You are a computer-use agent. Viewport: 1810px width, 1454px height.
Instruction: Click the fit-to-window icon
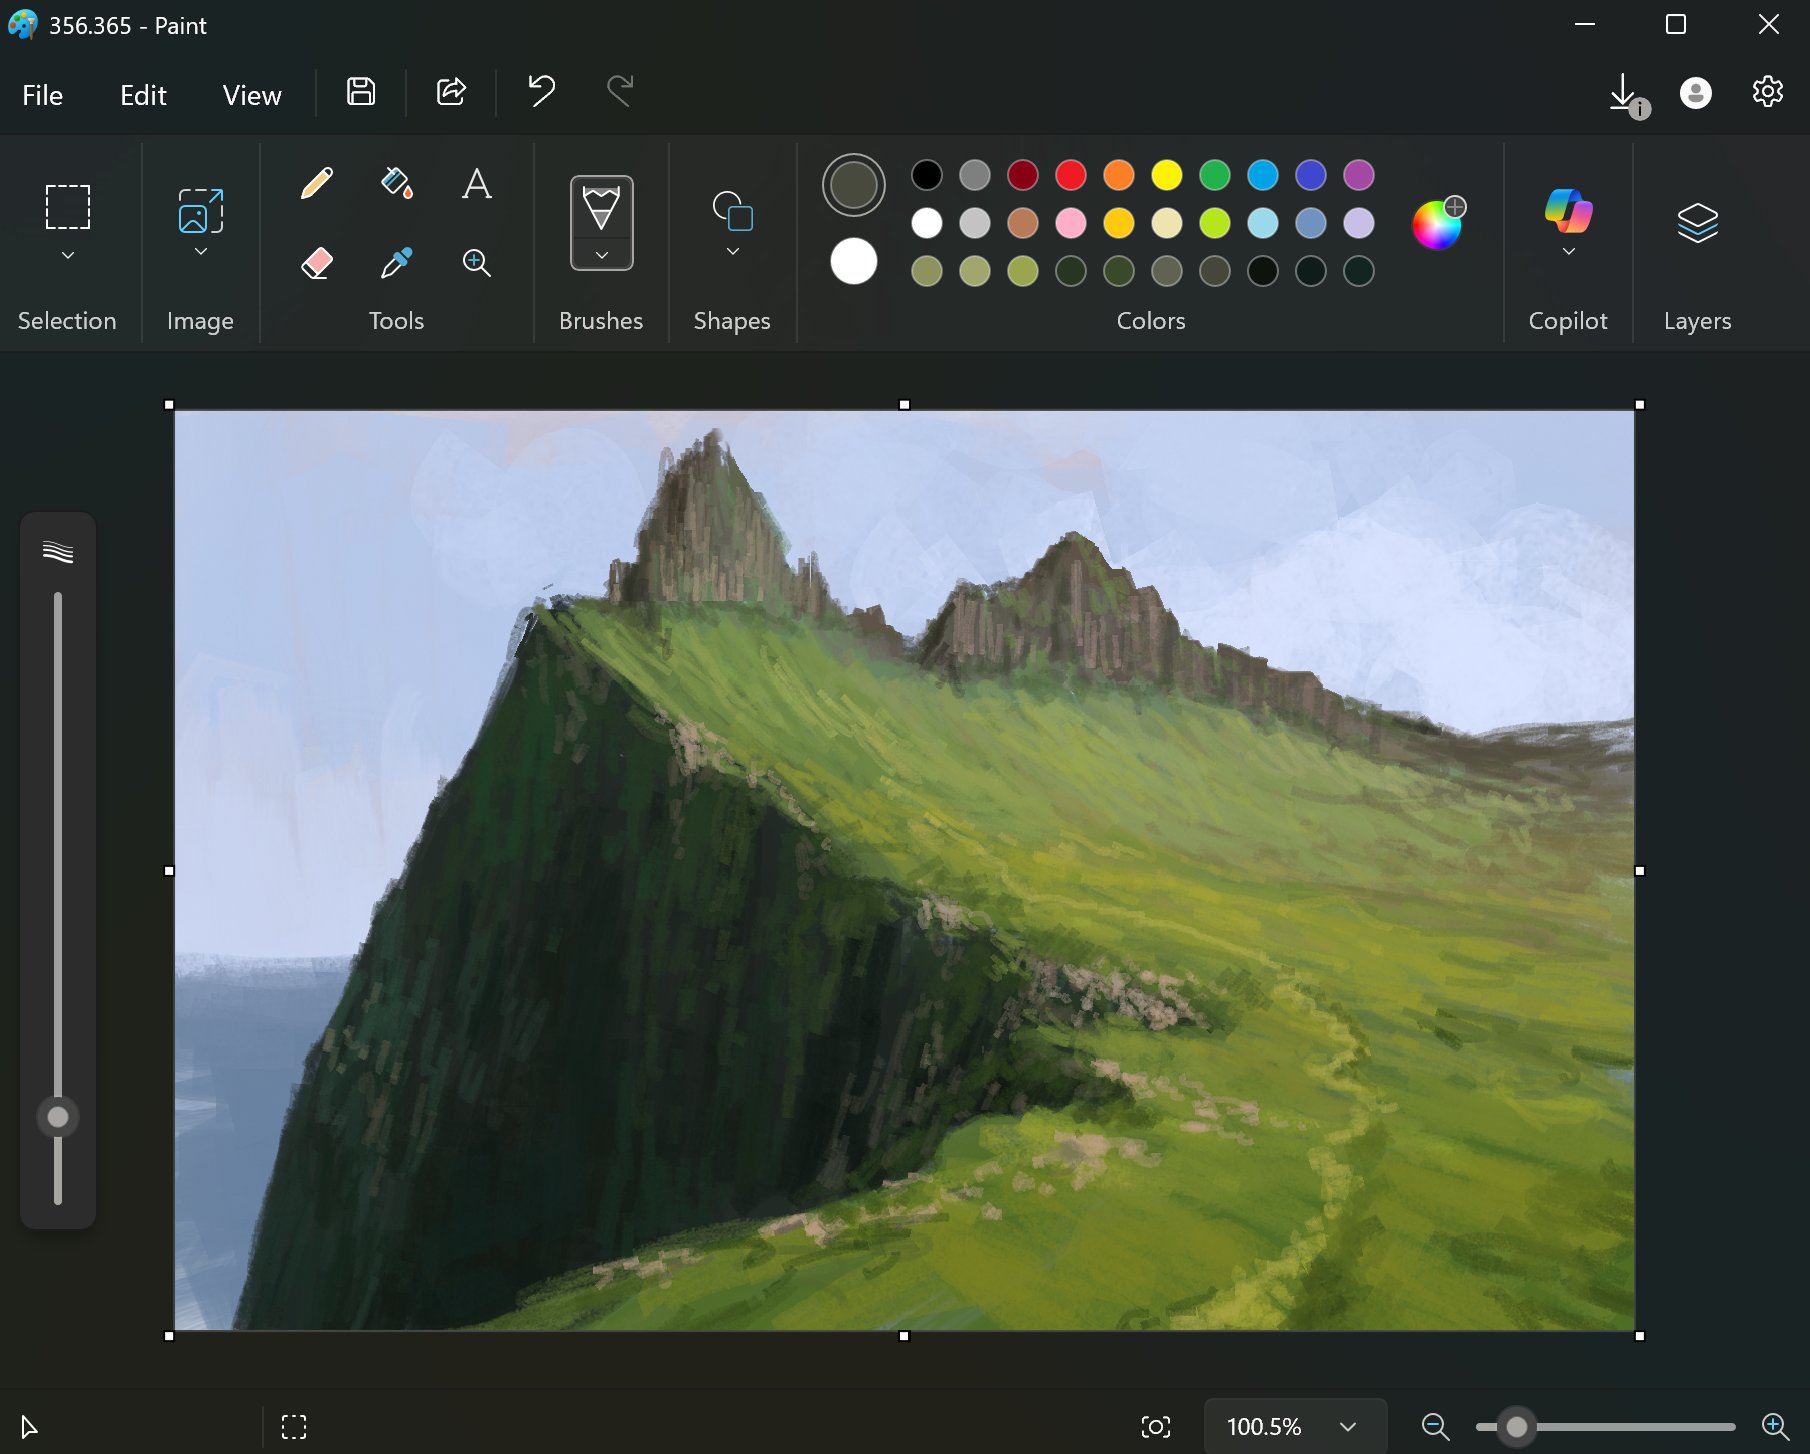pos(1156,1427)
